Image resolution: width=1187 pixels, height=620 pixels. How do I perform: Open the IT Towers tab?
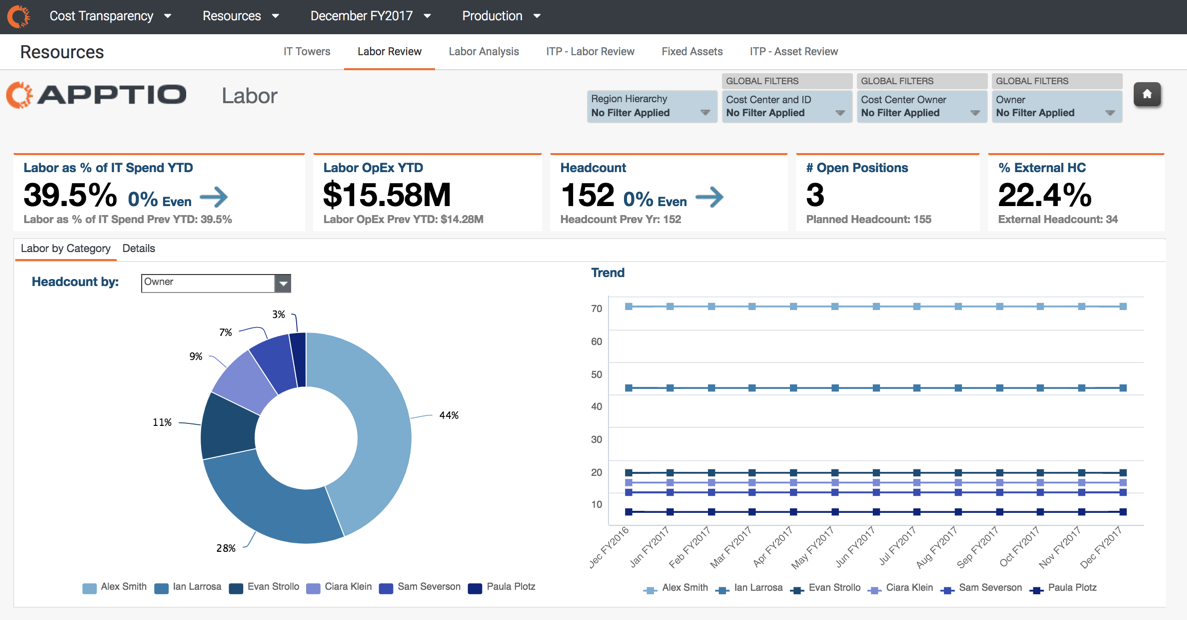pyautogui.click(x=307, y=51)
